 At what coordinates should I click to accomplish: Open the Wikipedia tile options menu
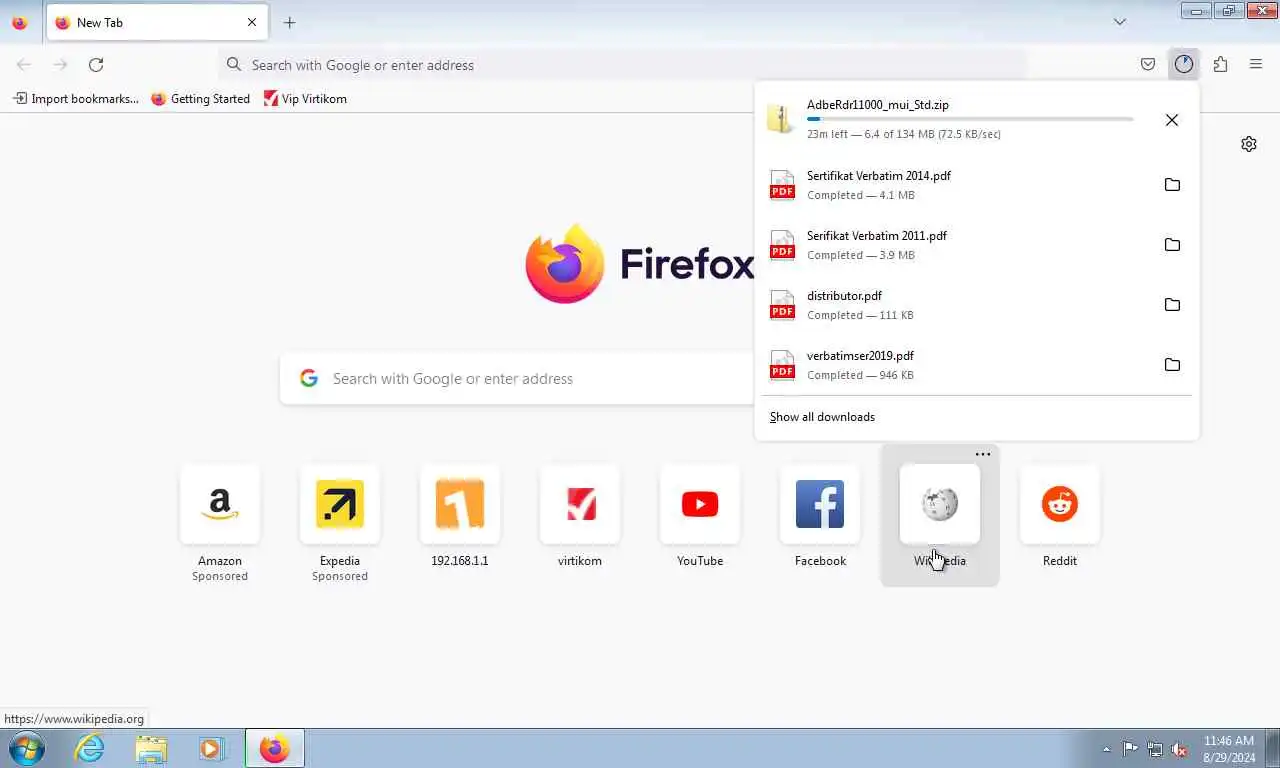(983, 454)
